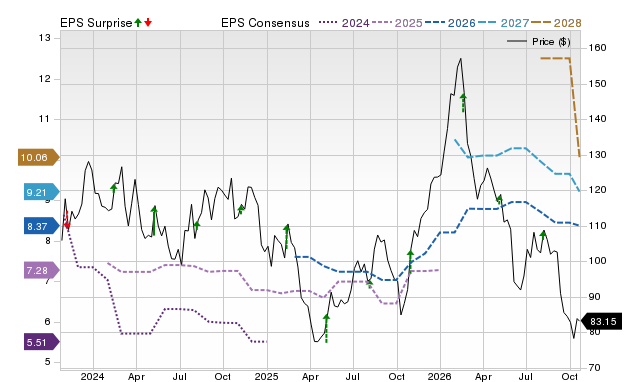Image resolution: width=640 pixels, height=382 pixels.
Task: Click the 5 label on left axis
Action: 47,362
